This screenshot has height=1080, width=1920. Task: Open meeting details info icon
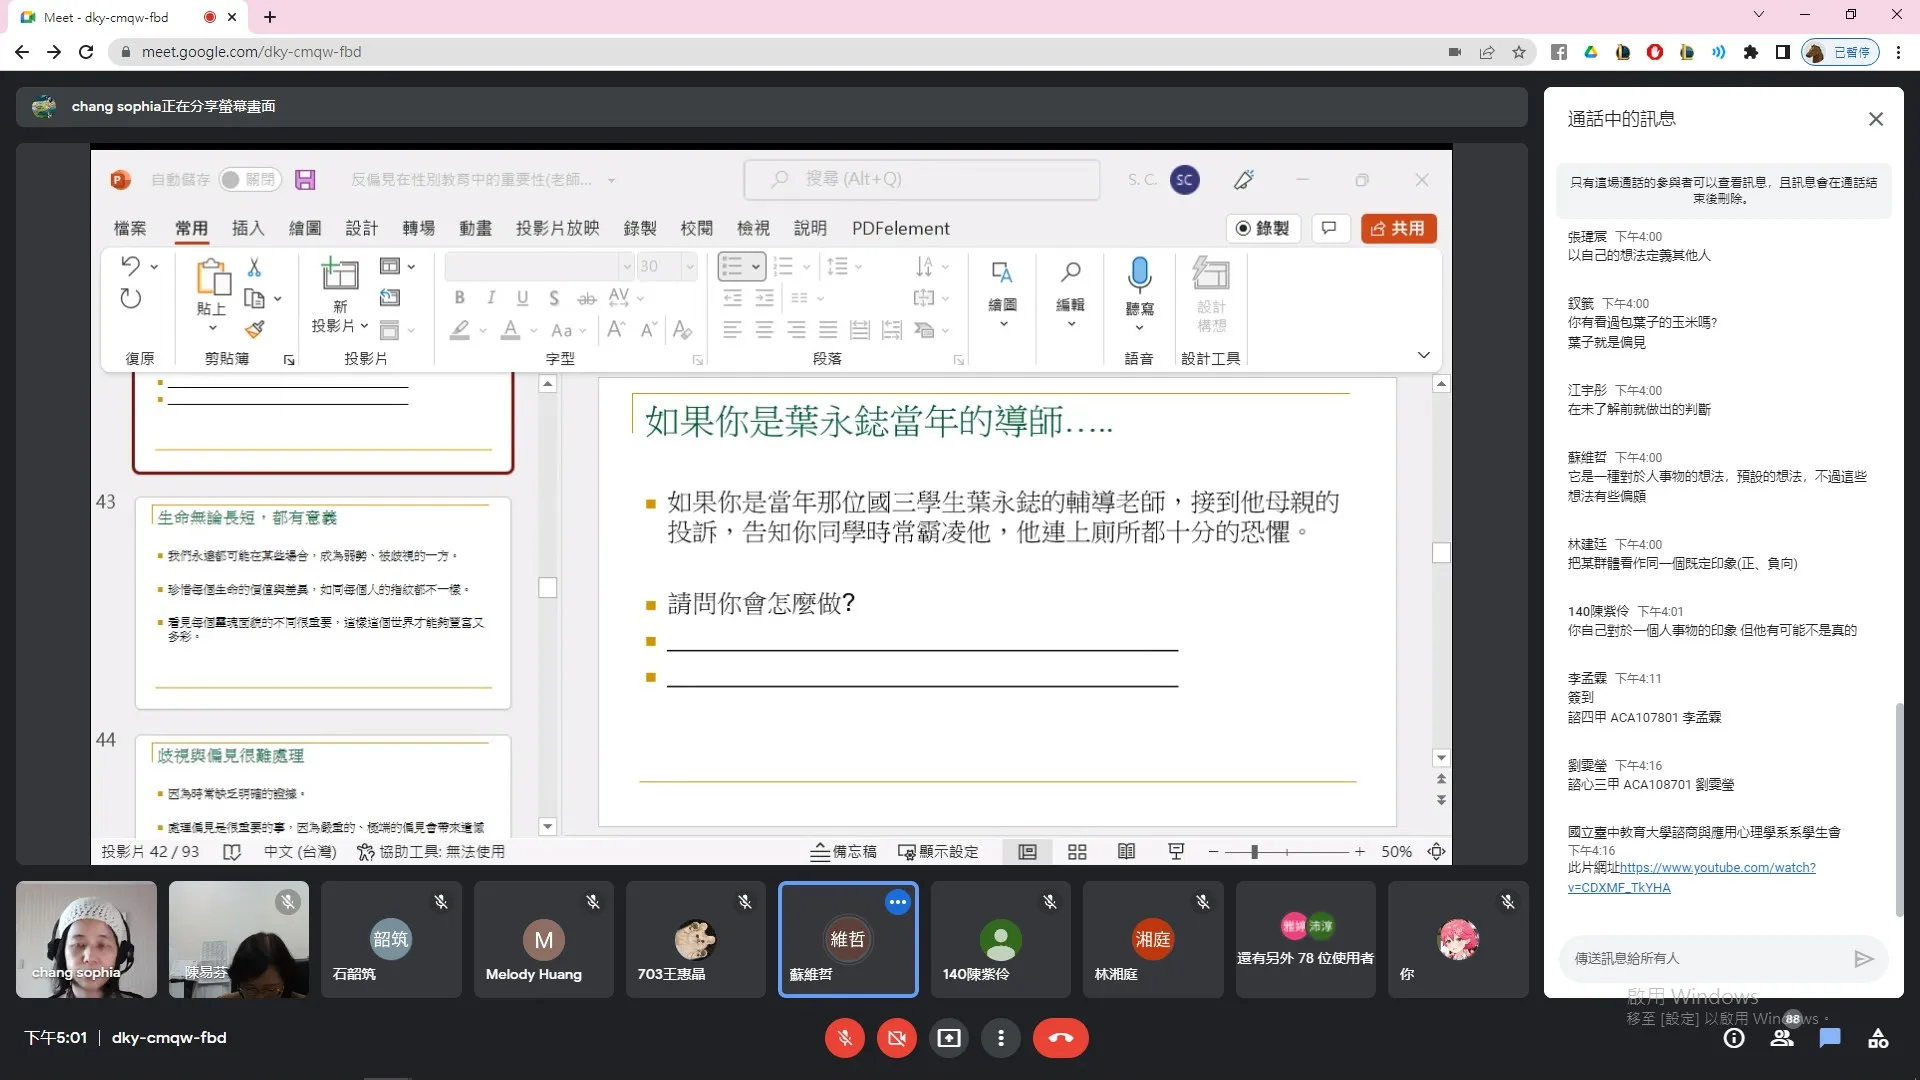(x=1734, y=1038)
